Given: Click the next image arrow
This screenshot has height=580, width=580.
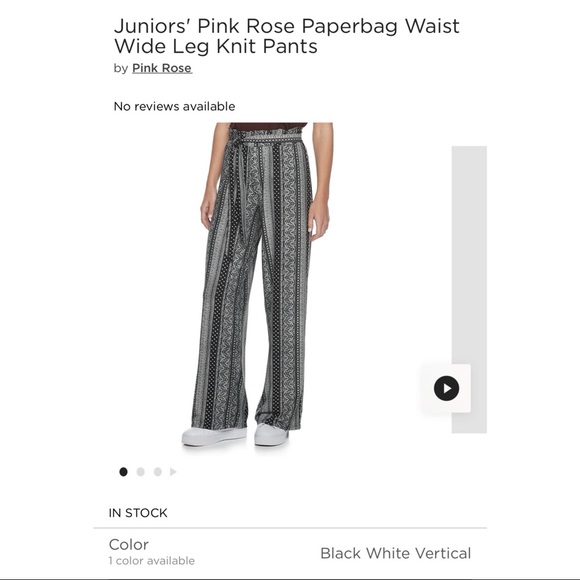Looking at the screenshot, I should point(173,472).
